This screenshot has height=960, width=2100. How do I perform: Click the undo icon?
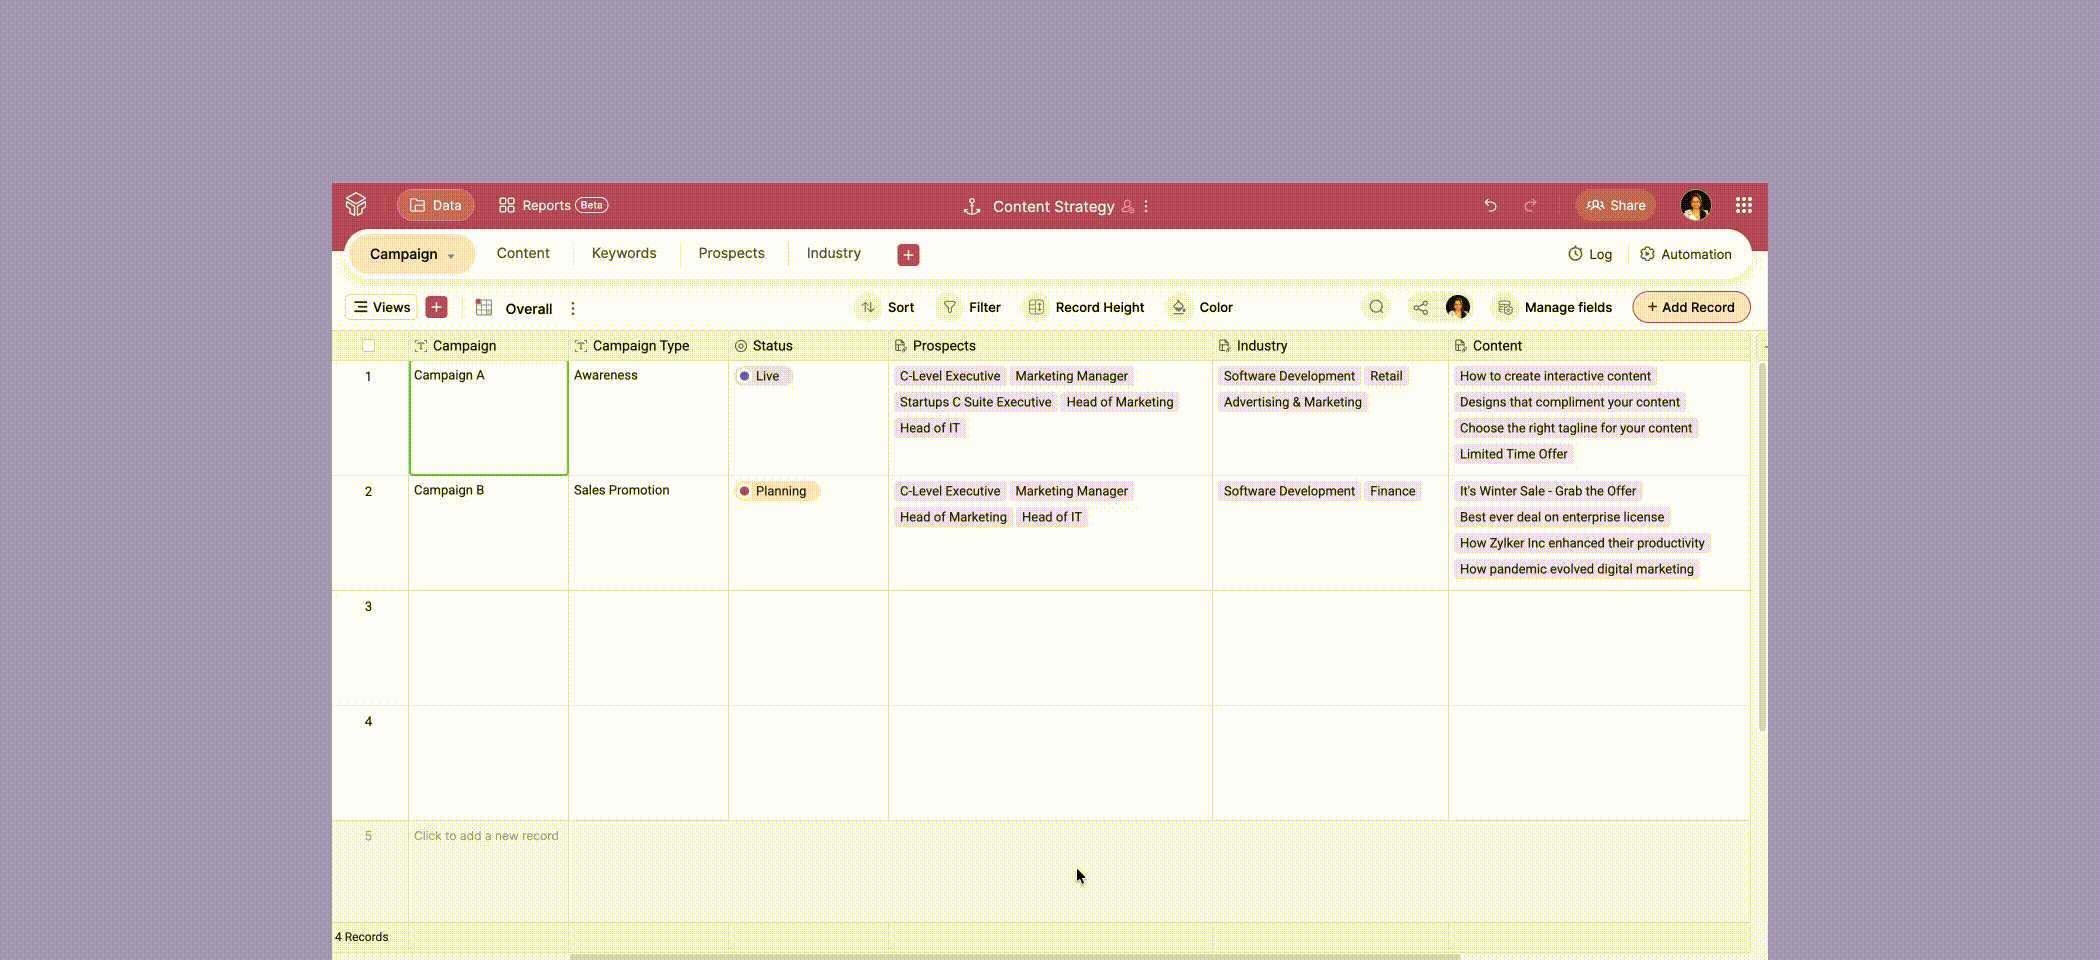(1491, 205)
